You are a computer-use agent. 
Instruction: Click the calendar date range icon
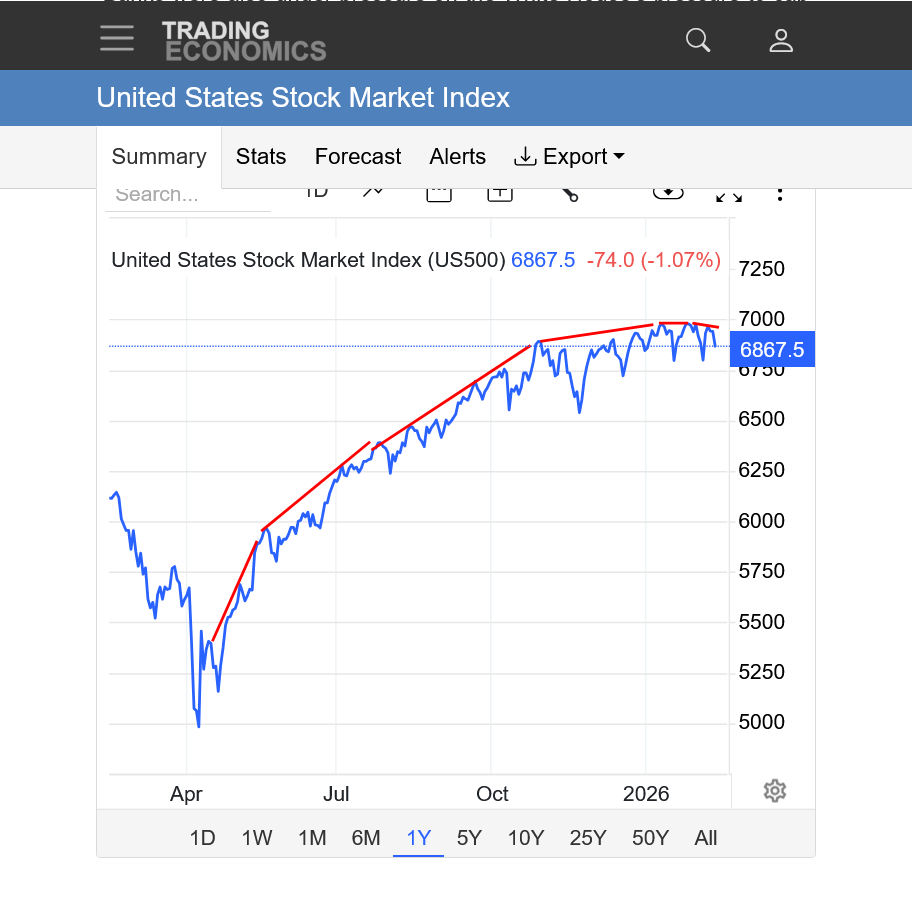pos(439,193)
